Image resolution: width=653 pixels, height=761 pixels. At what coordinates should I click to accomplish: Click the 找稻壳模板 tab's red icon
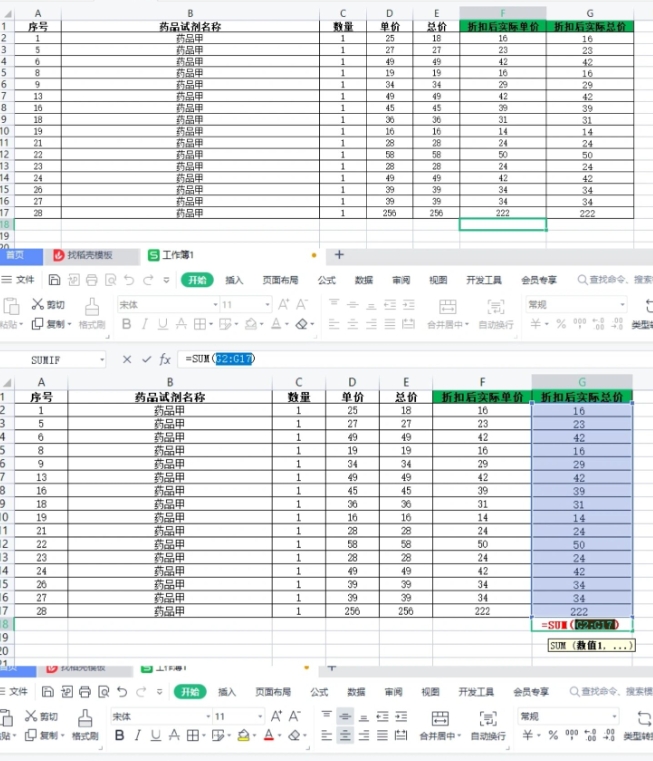pyautogui.click(x=59, y=255)
